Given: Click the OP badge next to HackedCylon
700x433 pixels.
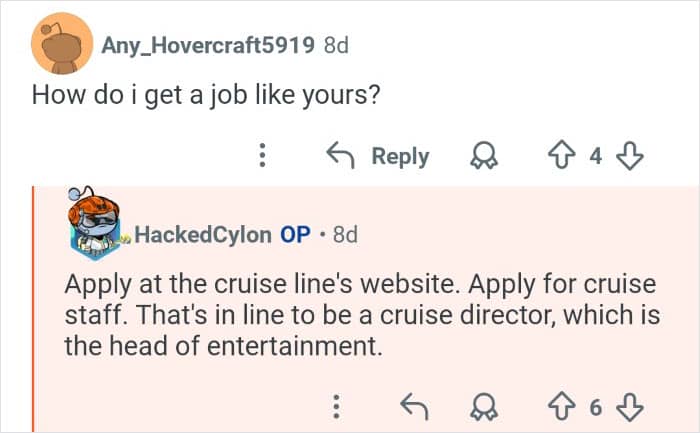Looking at the screenshot, I should (x=295, y=234).
